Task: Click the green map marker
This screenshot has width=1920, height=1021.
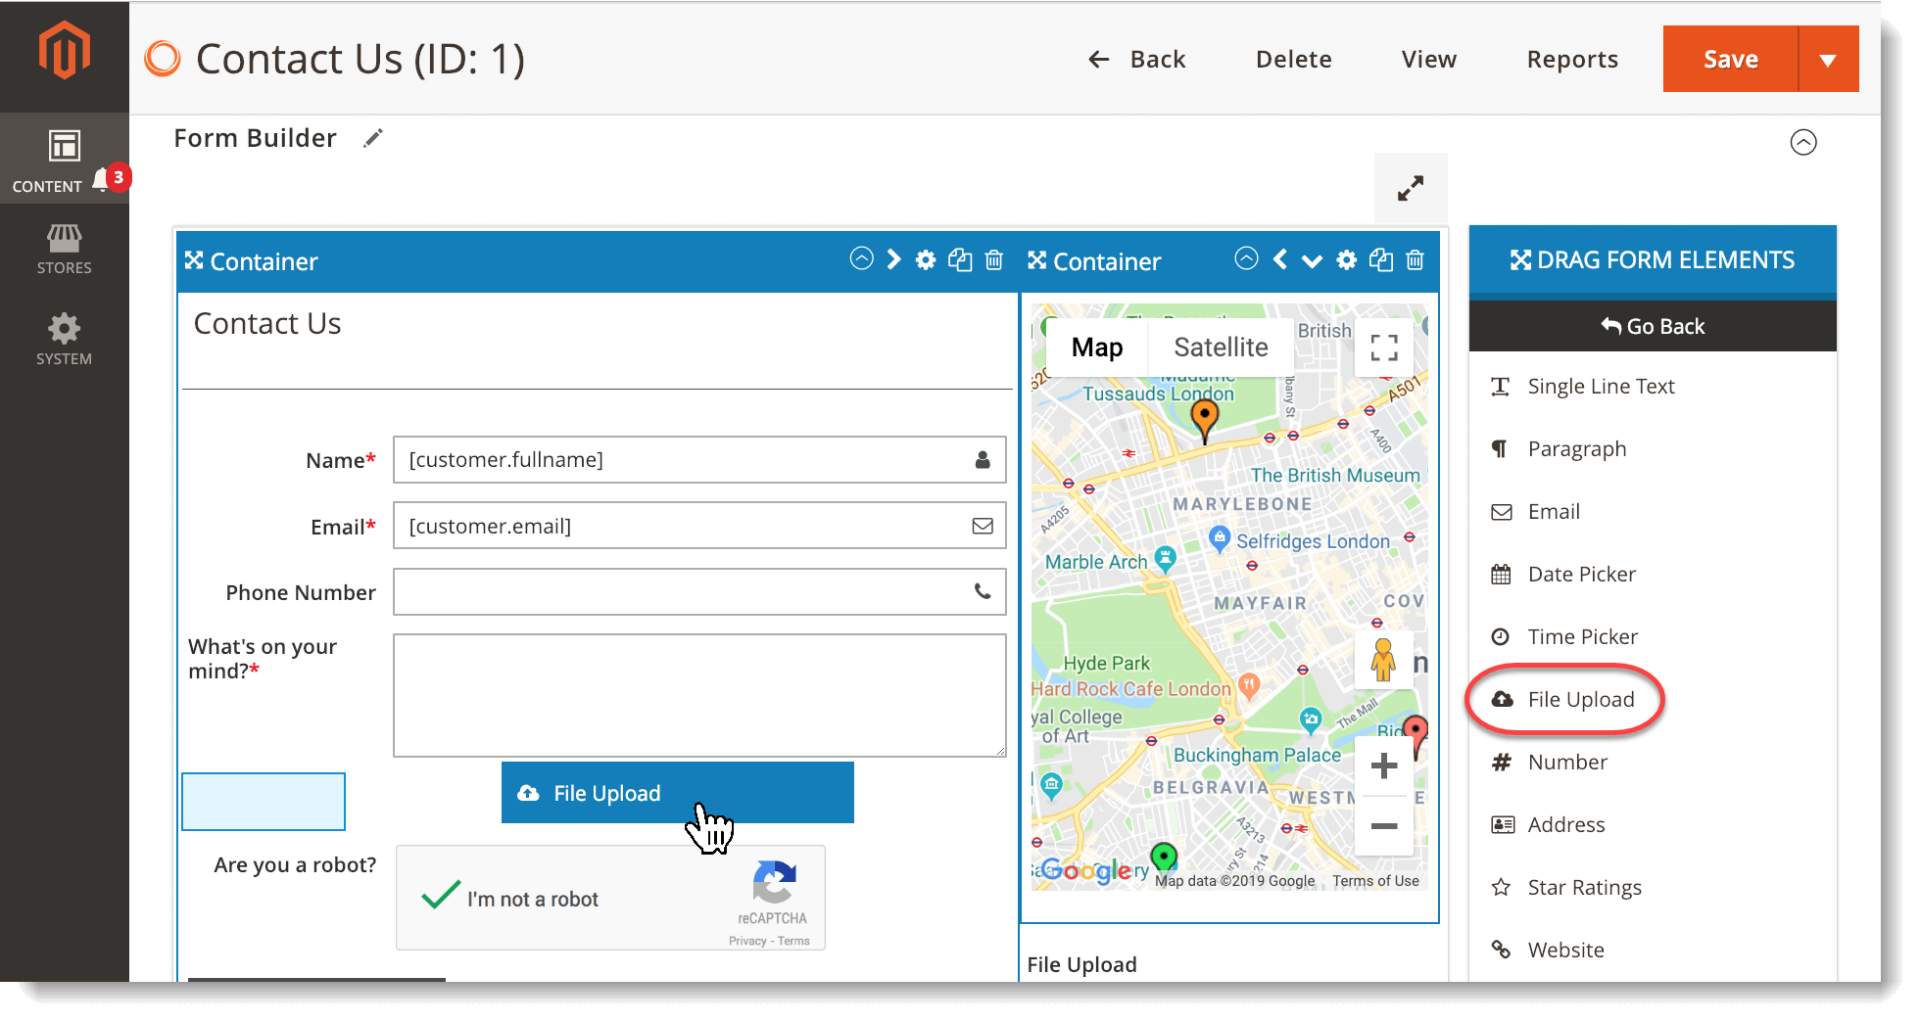Action: (x=1163, y=858)
